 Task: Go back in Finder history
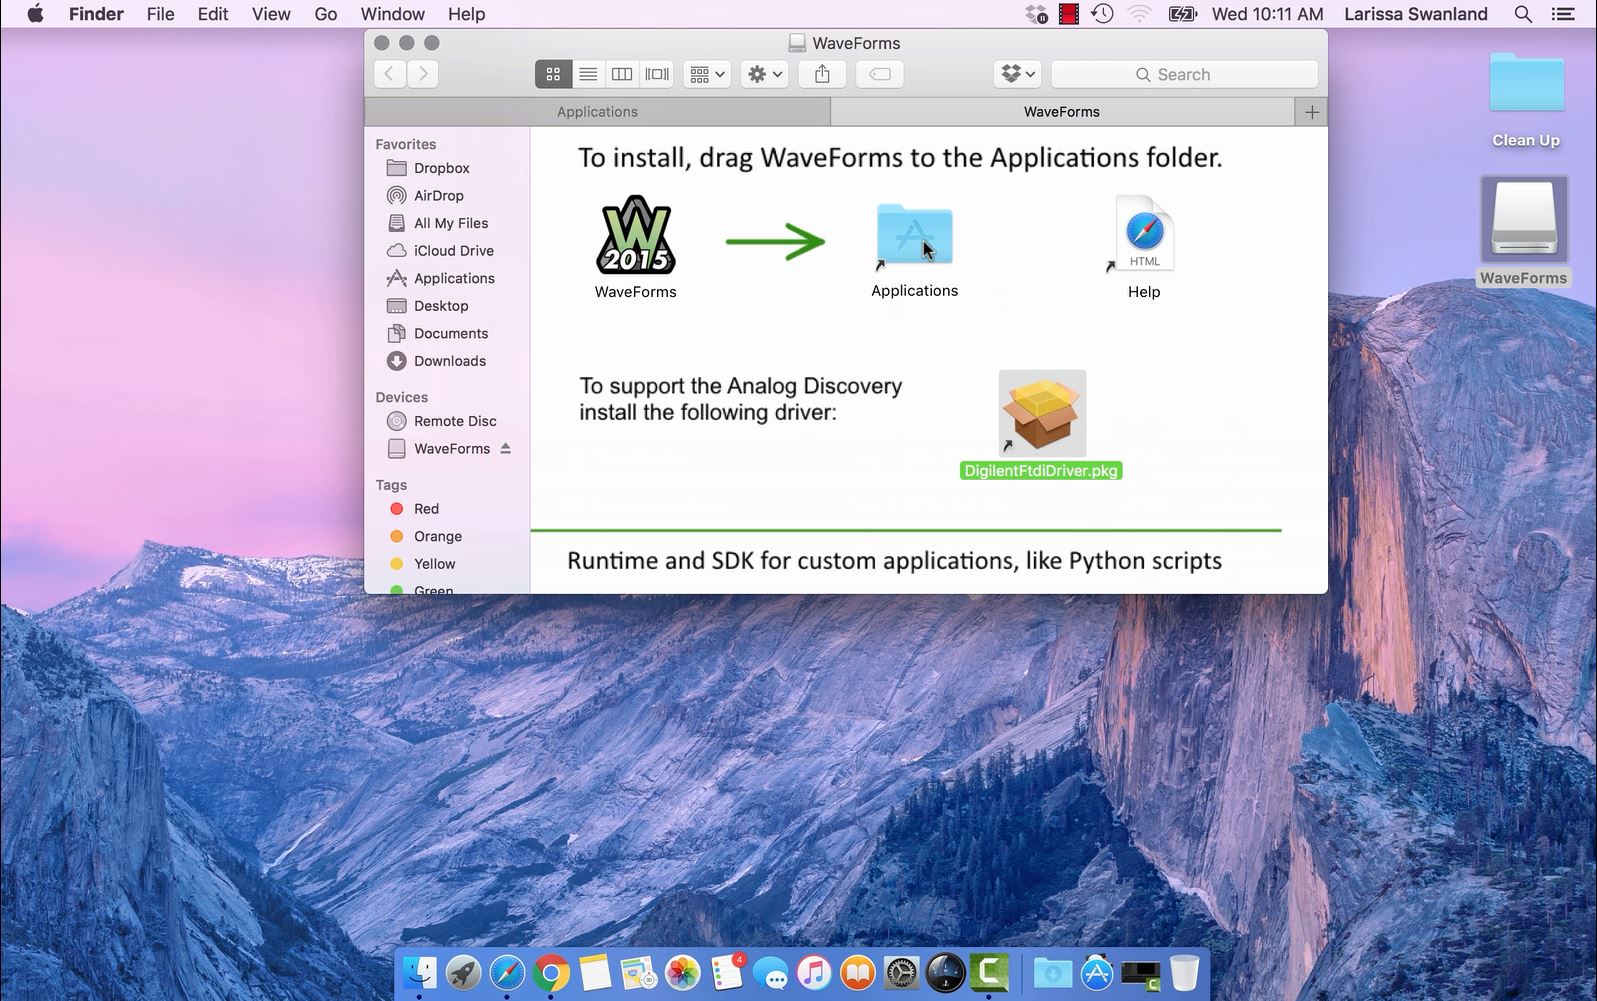tap(390, 74)
